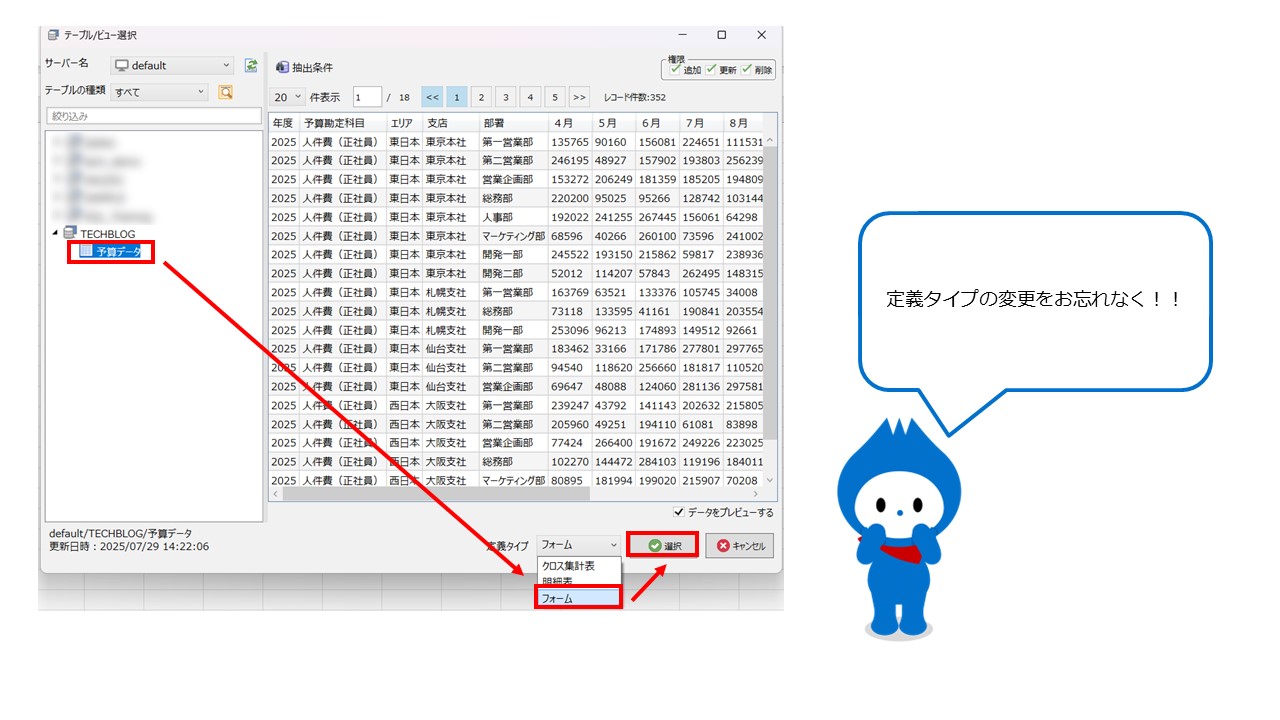Click the TECHBLOG database icon
The image size is (1280, 720).
[x=70, y=234]
